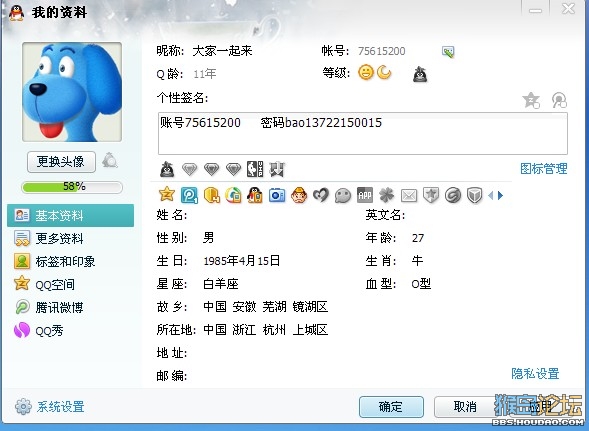Click the edit nickname icon beside account number
589x431 pixels.
click(448, 51)
